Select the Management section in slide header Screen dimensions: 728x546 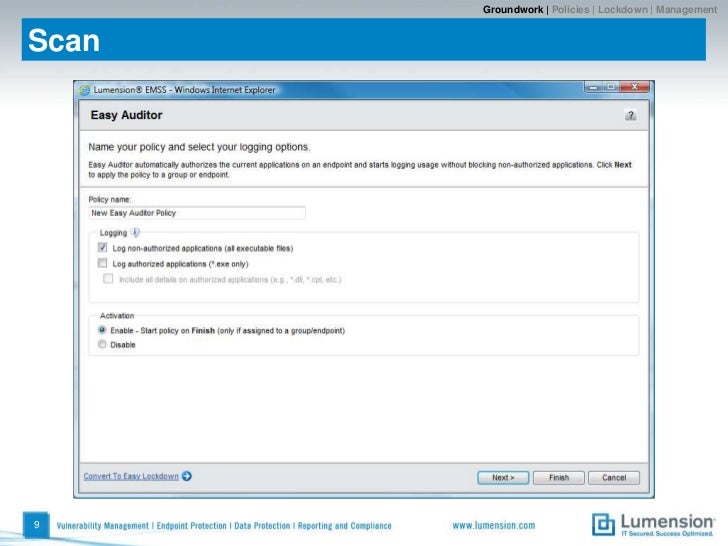point(686,10)
